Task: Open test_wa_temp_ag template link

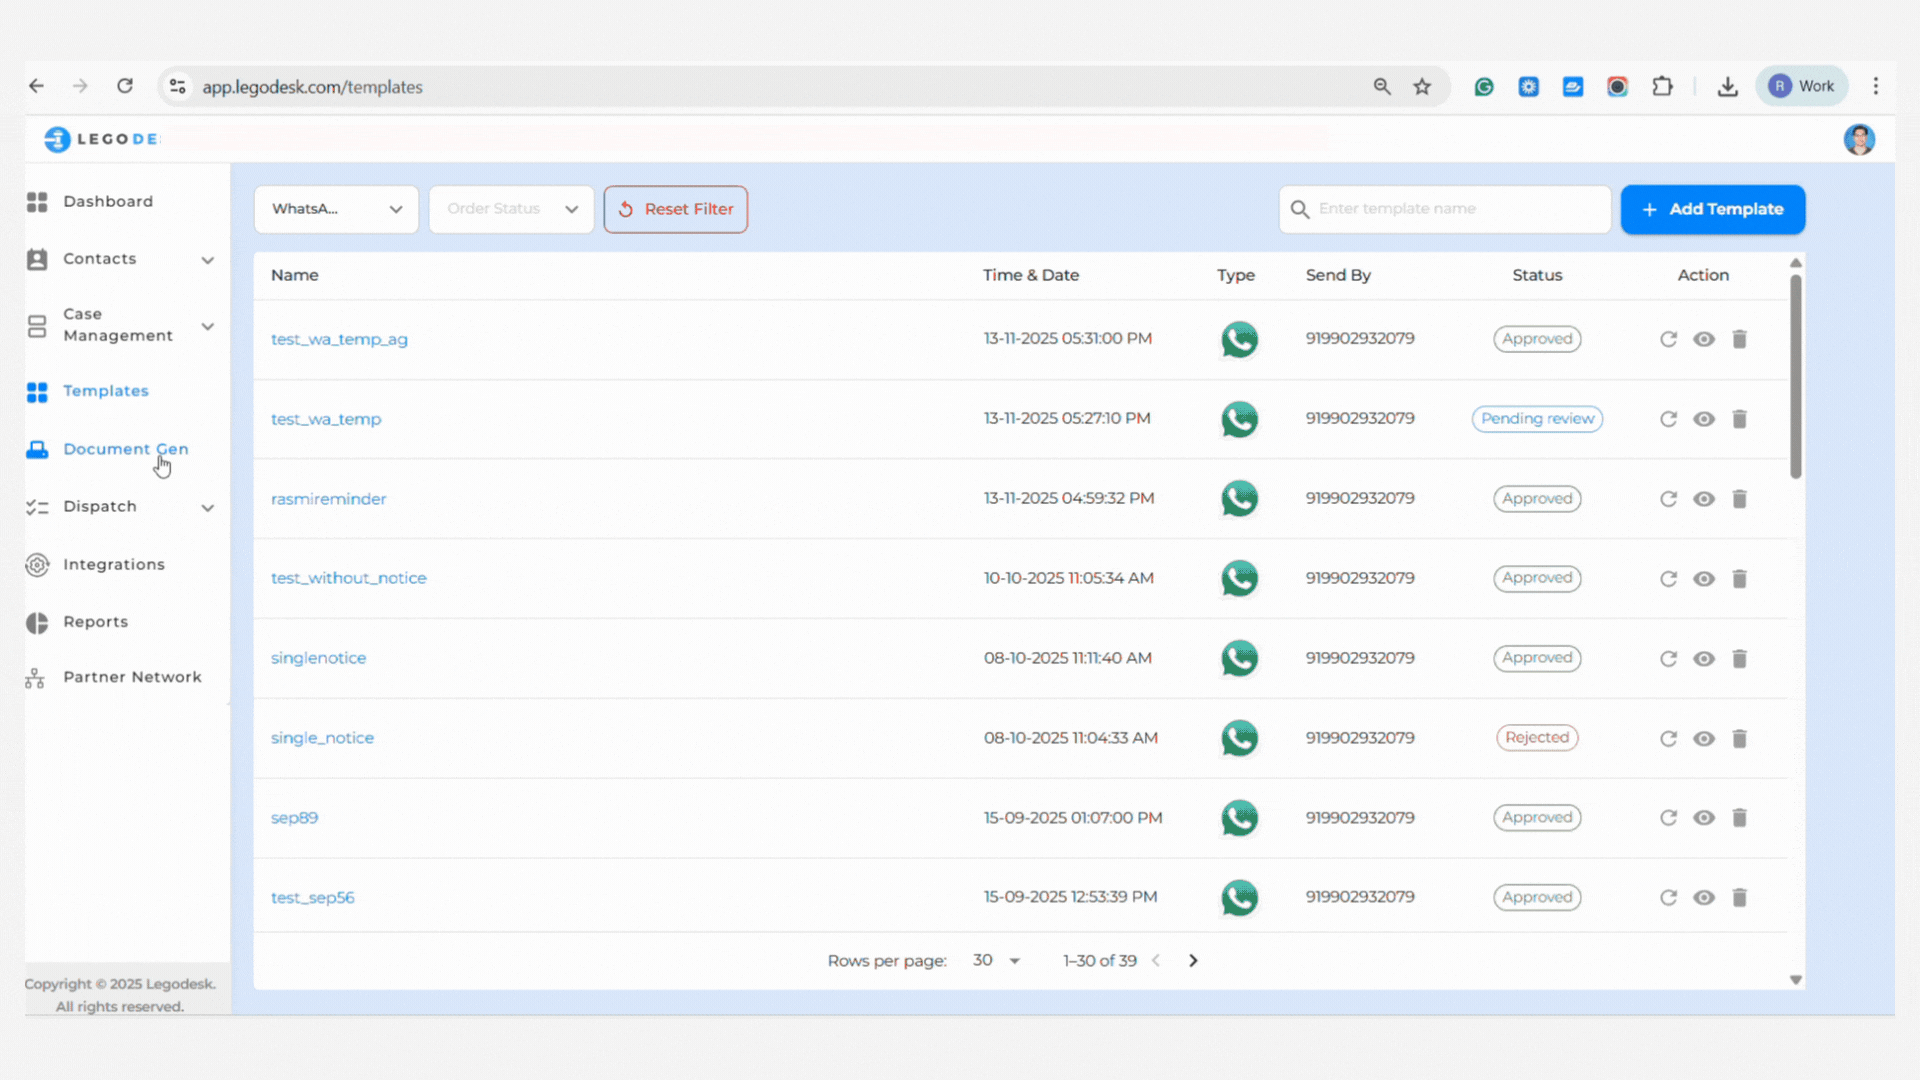Action: (x=339, y=339)
